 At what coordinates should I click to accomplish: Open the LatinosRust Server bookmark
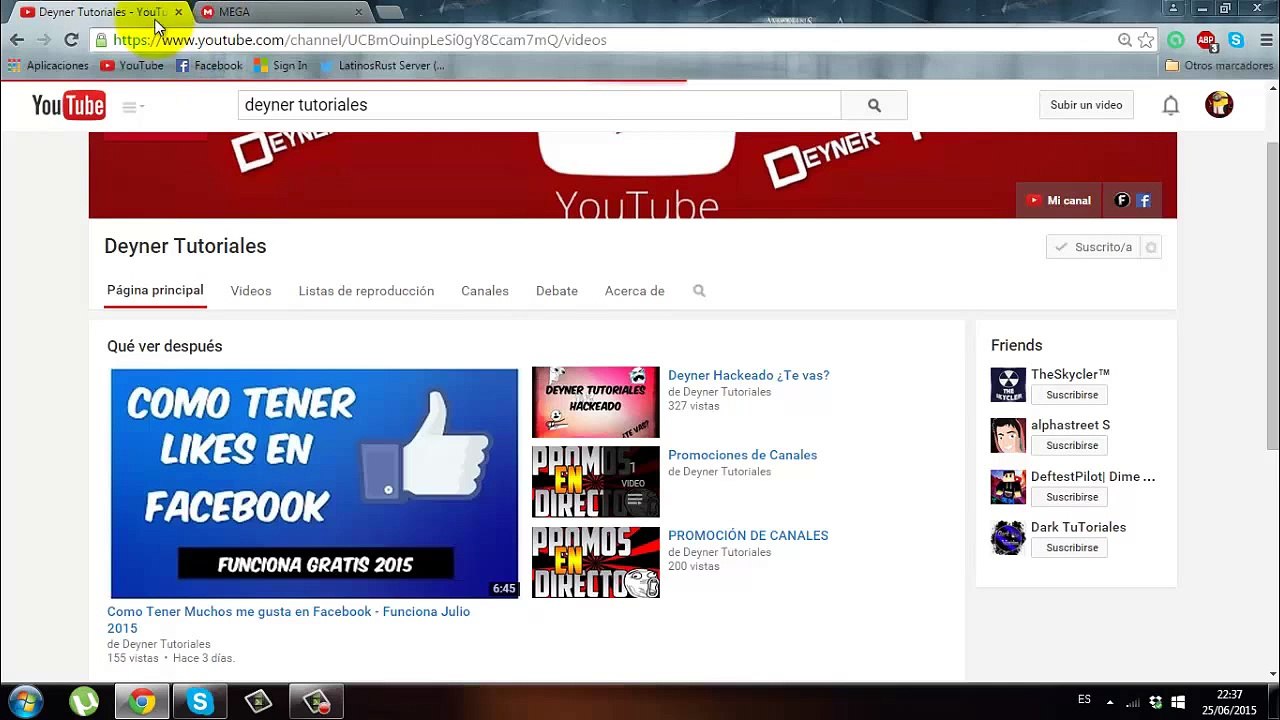pos(382,66)
